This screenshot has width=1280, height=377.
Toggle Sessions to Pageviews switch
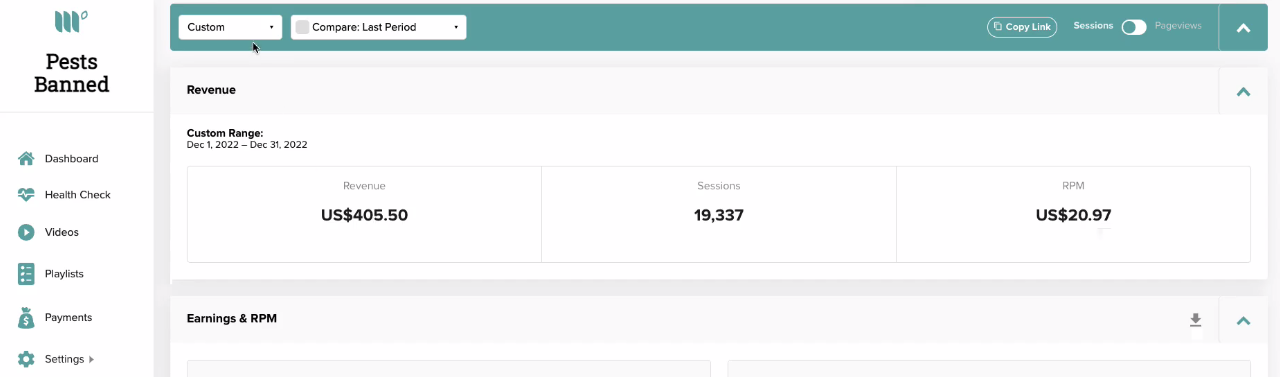click(x=1134, y=27)
